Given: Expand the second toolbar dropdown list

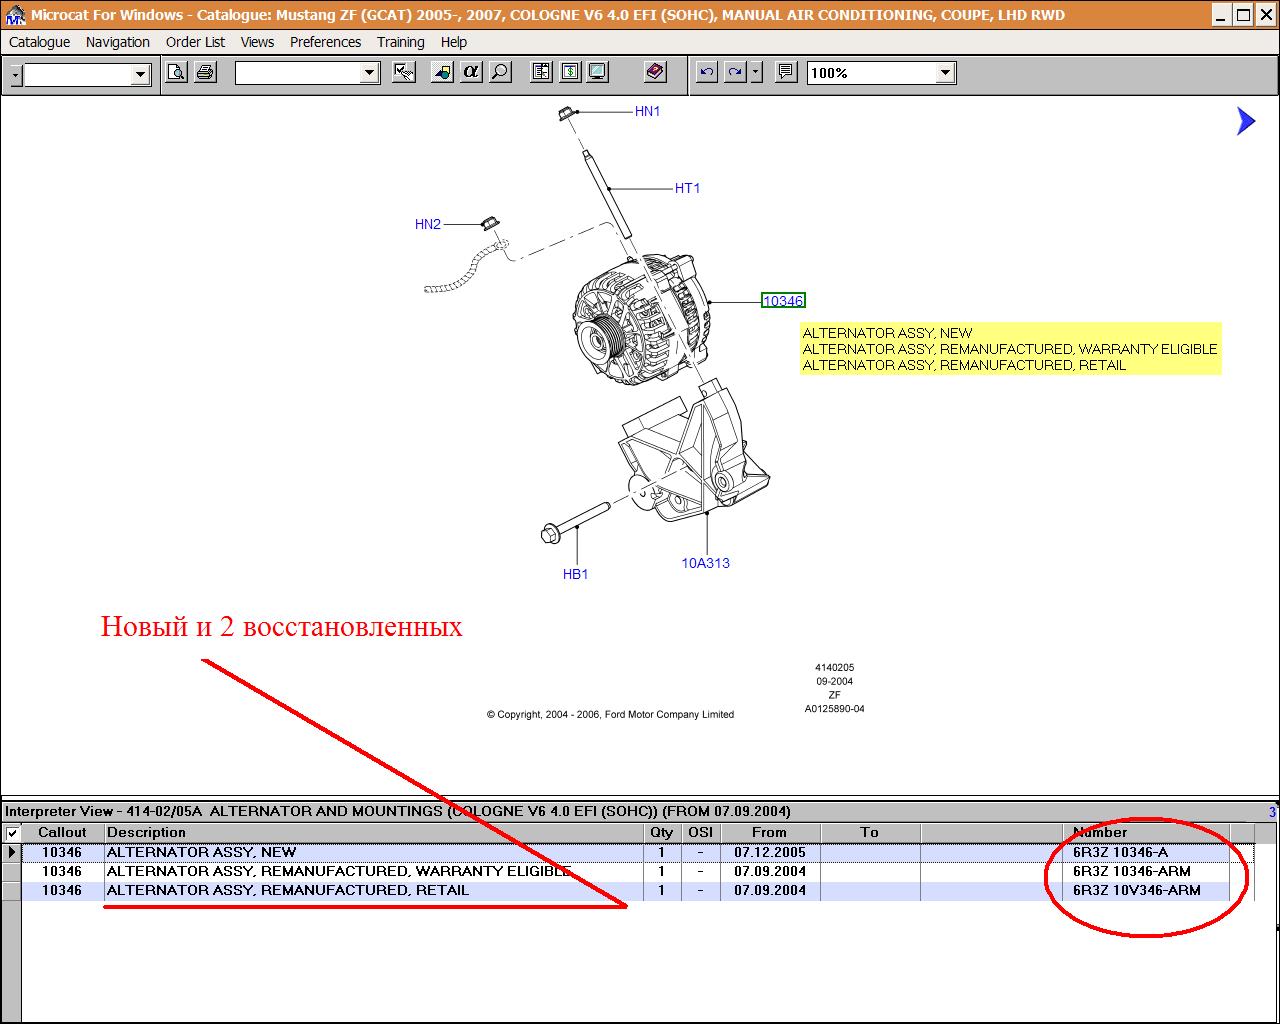Looking at the screenshot, I should point(369,73).
